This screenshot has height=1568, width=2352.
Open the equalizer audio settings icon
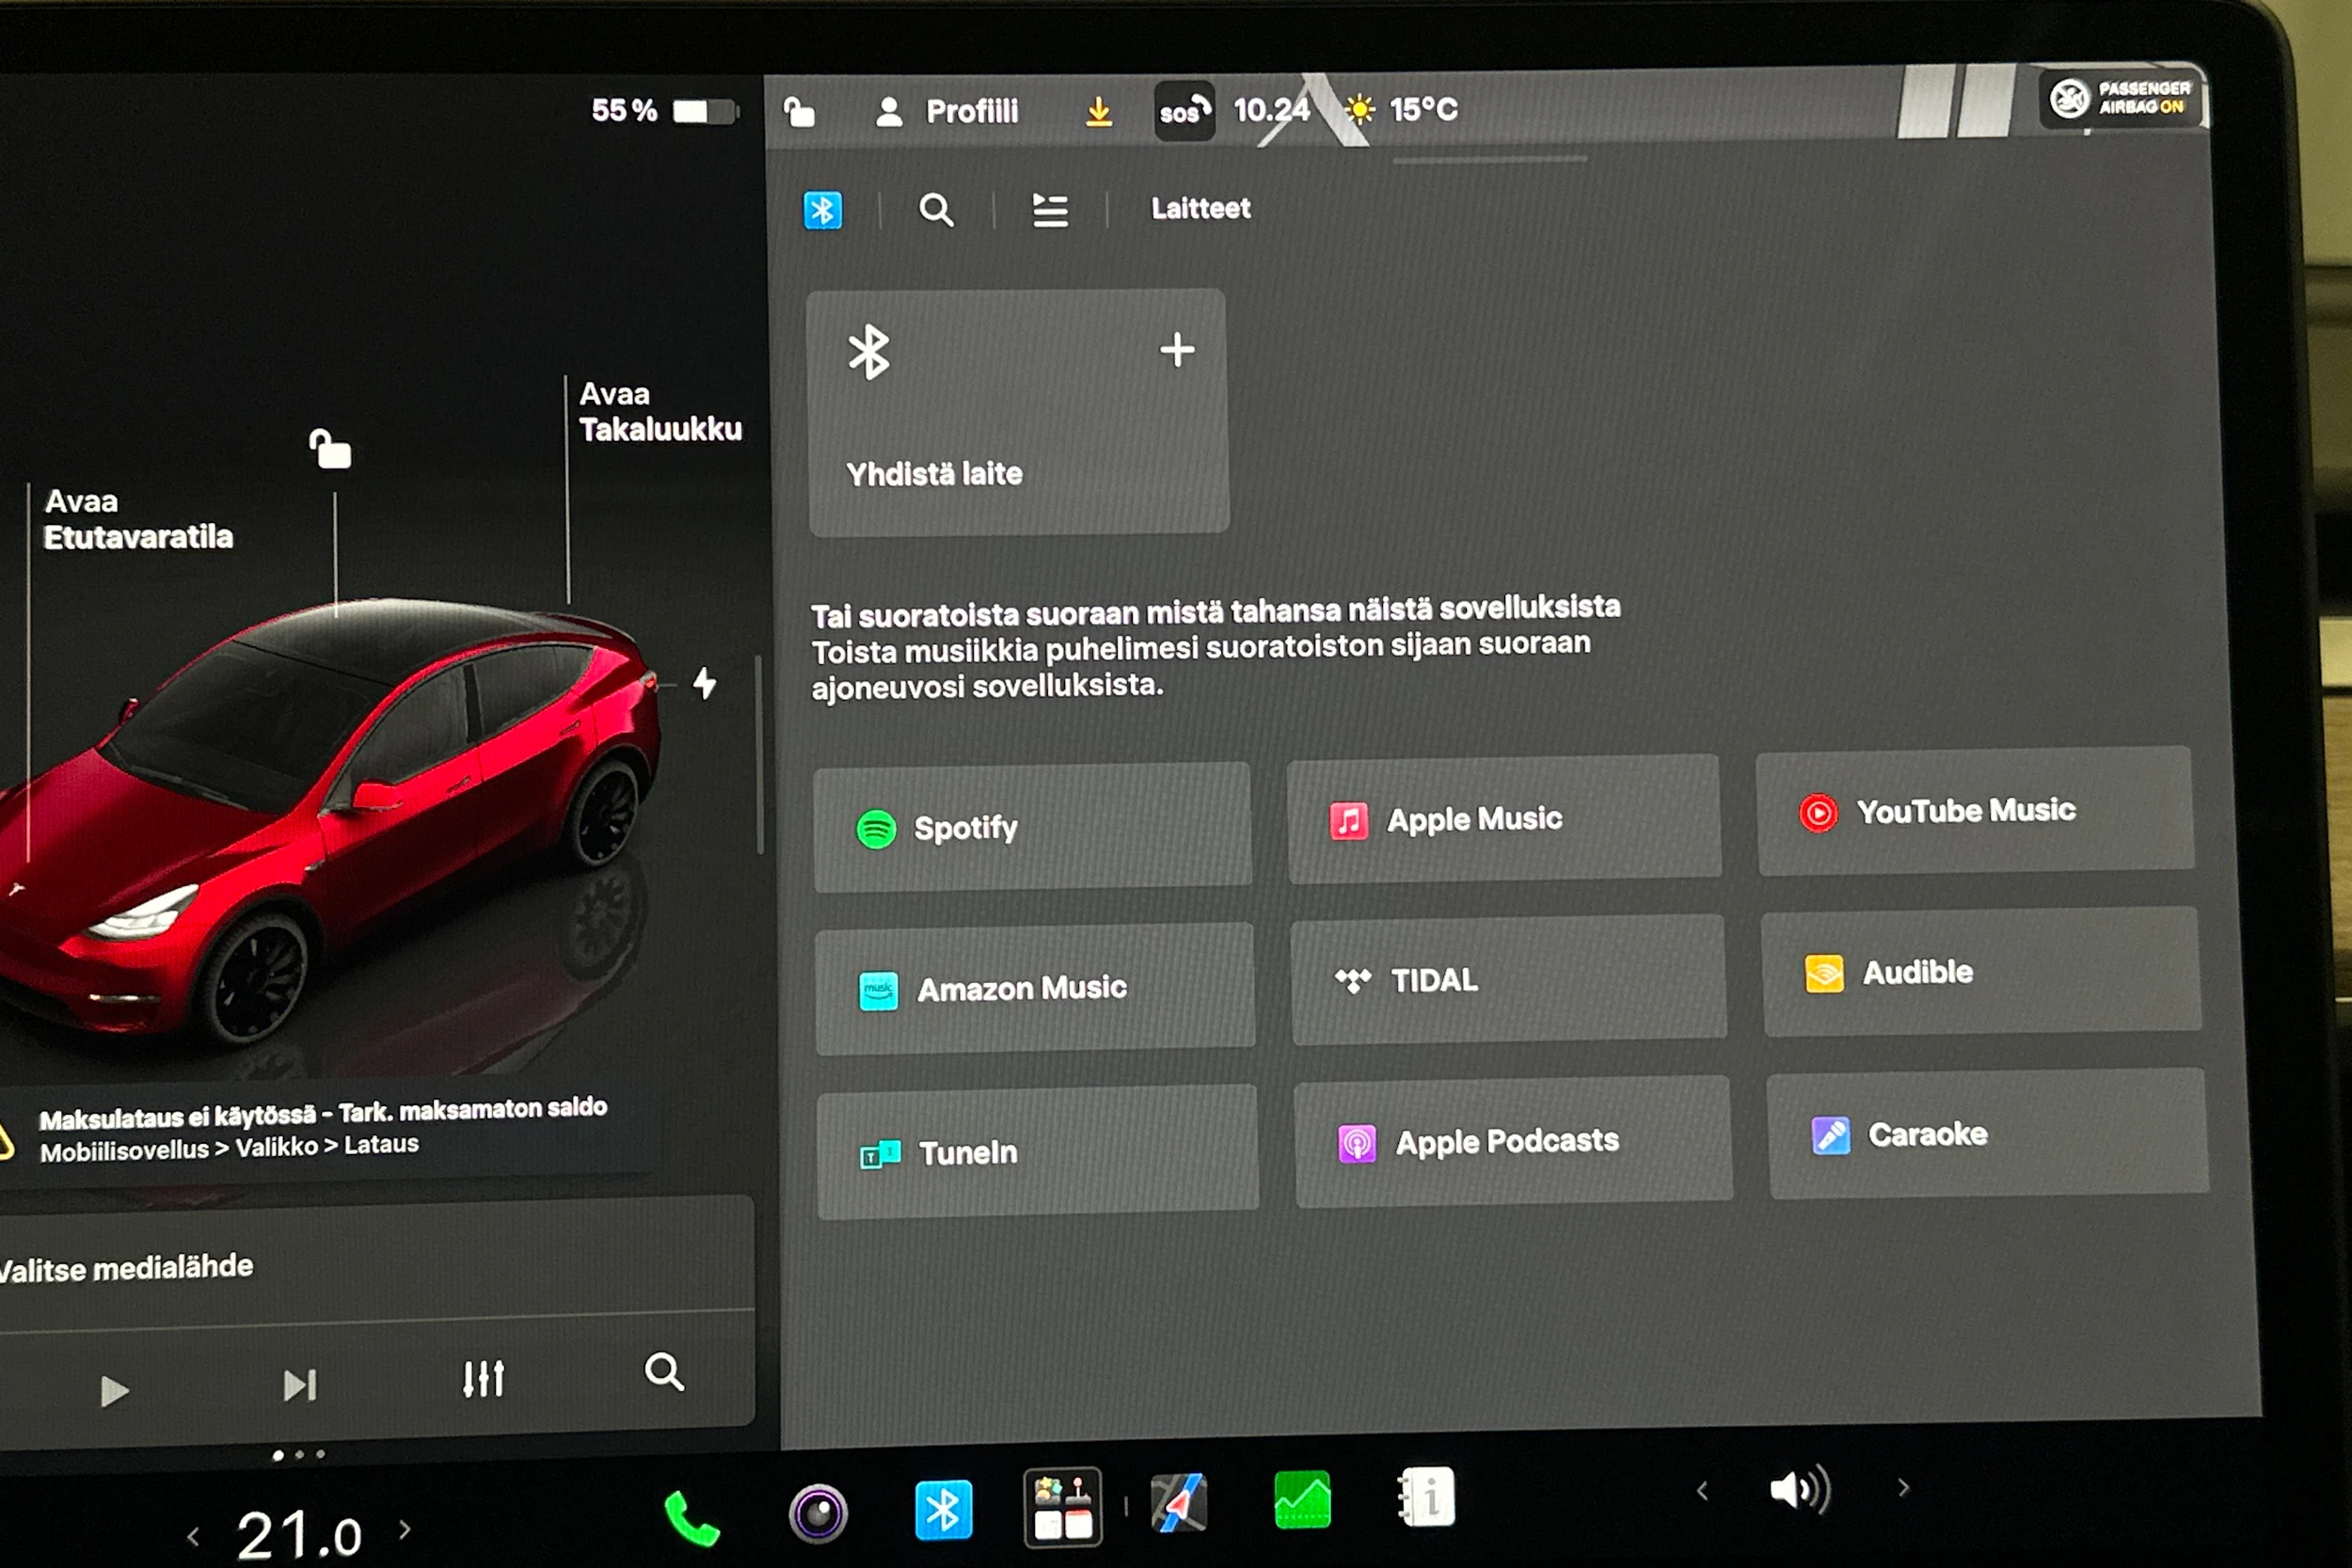(483, 1379)
